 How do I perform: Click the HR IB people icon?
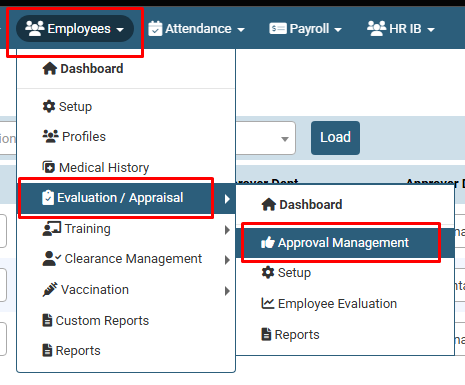[x=376, y=28]
